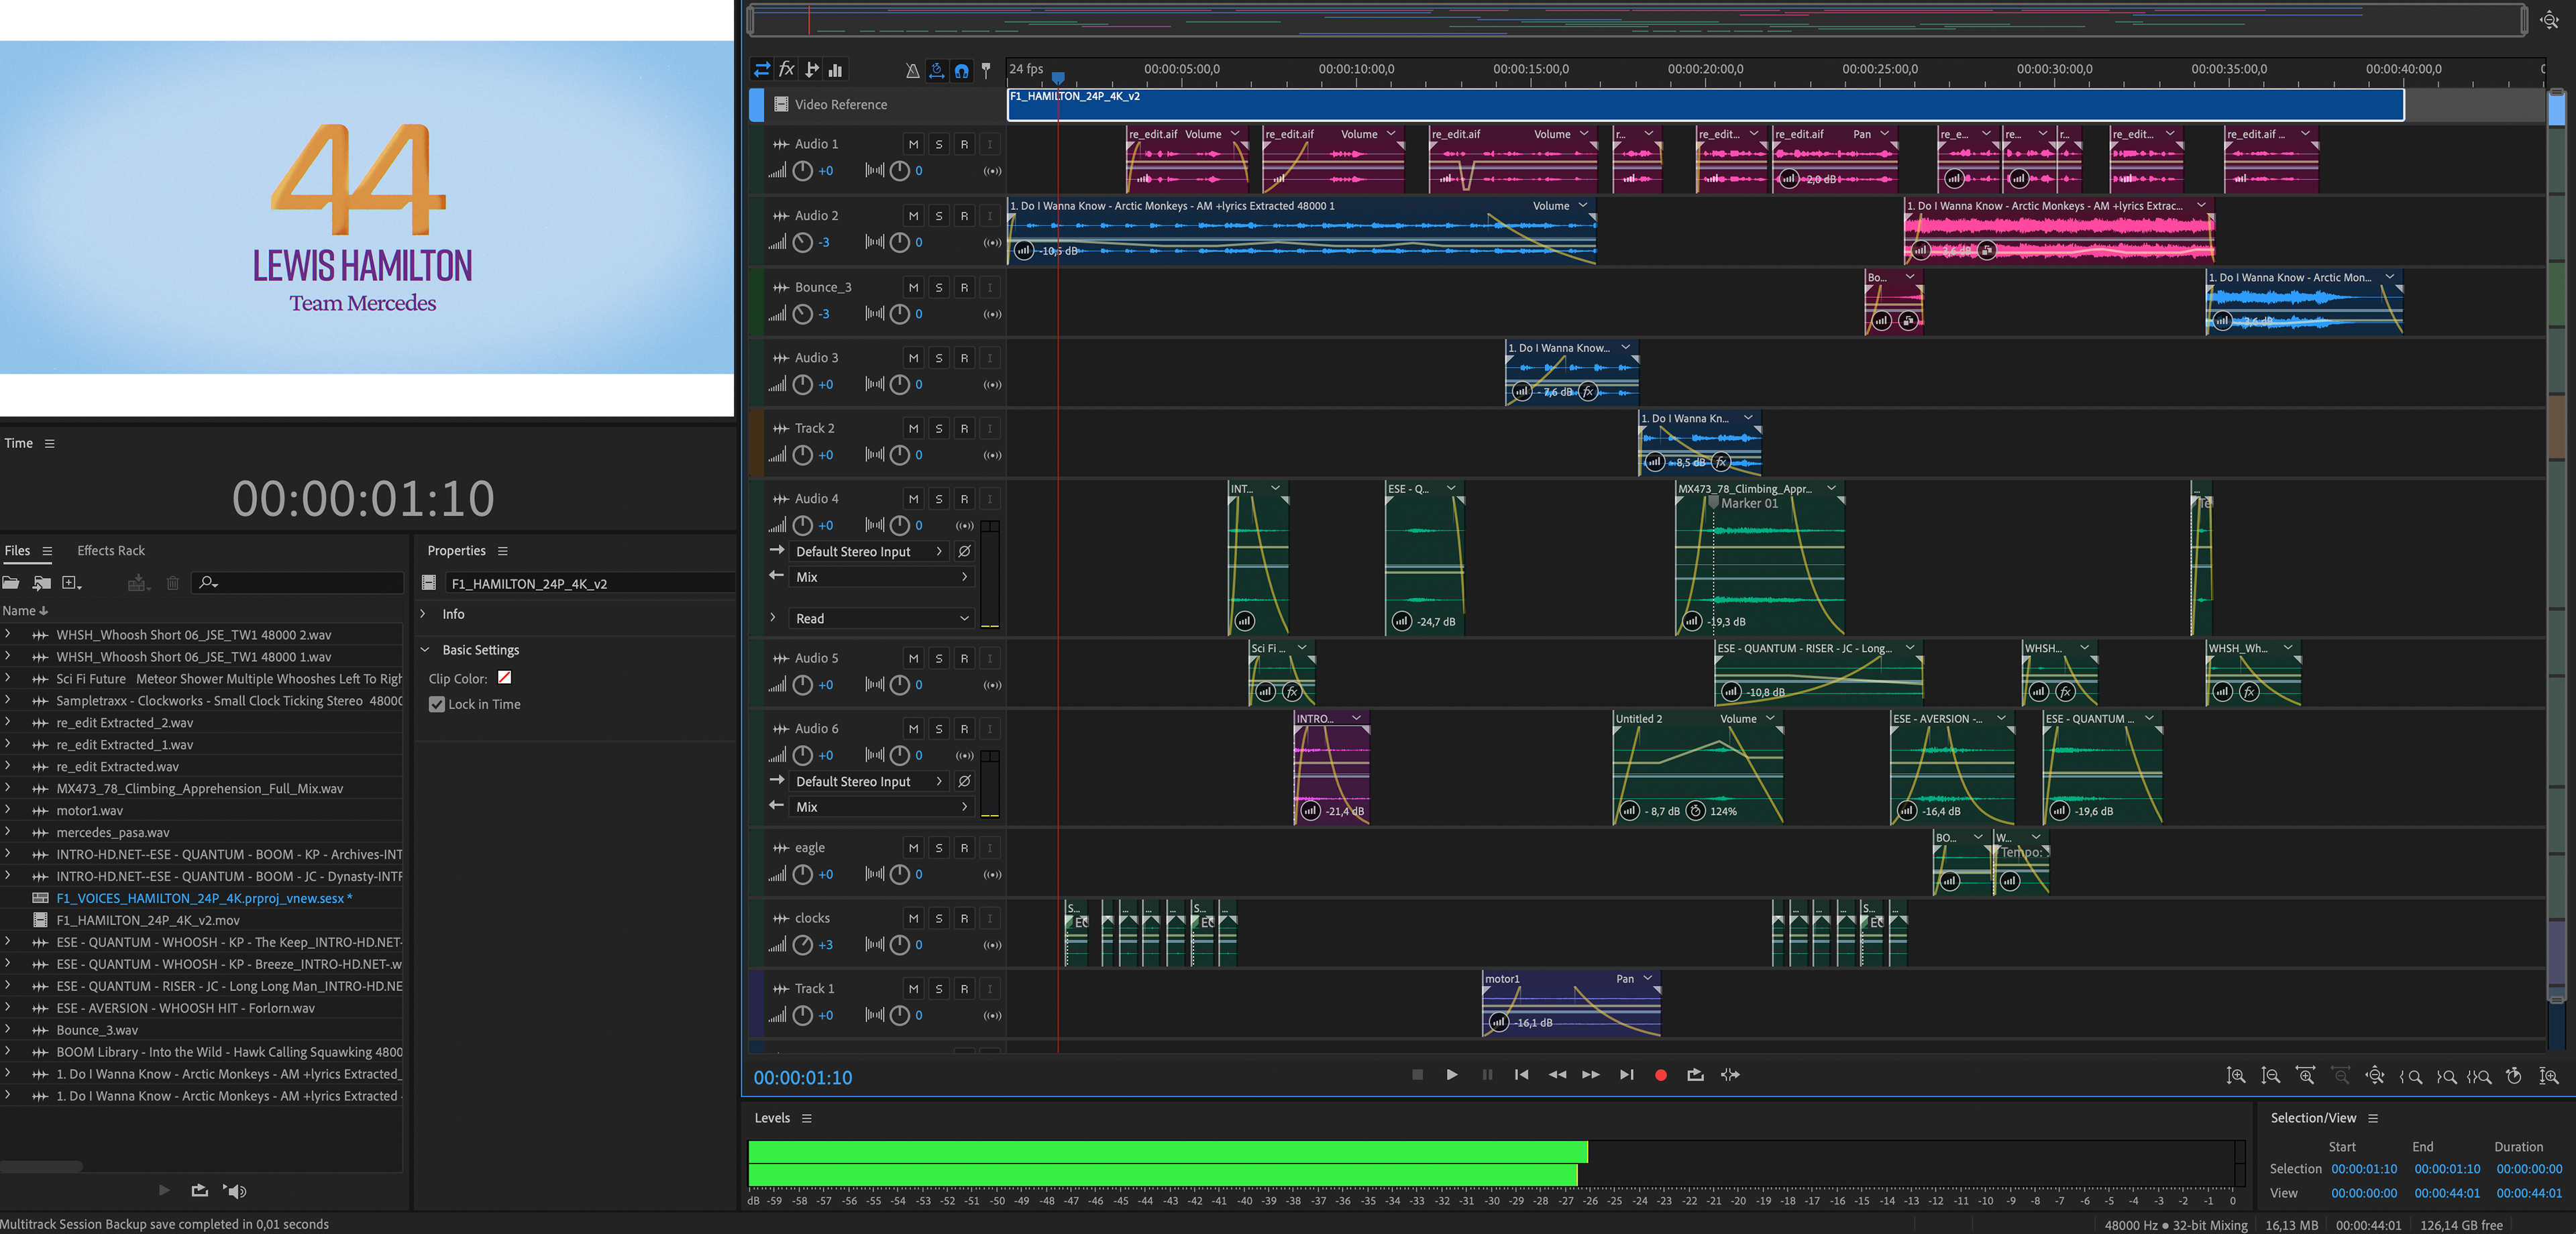Click Zoom to Selection icon
Screen dimensions: 2576x1234
click(2479, 1076)
